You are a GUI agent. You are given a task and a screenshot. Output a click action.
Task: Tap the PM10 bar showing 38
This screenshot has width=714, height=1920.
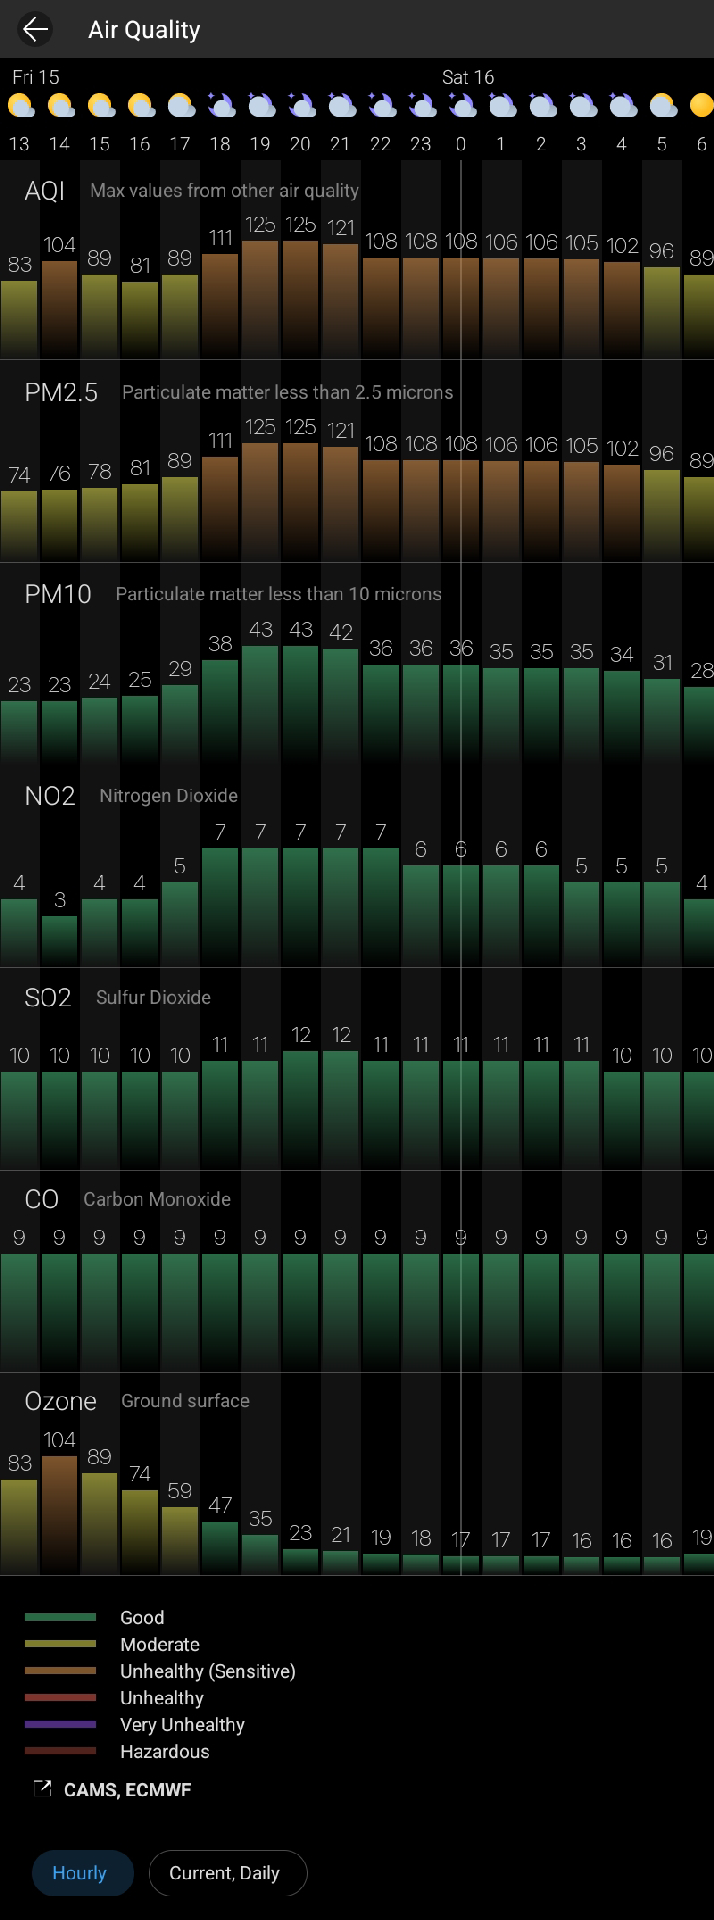point(220,710)
